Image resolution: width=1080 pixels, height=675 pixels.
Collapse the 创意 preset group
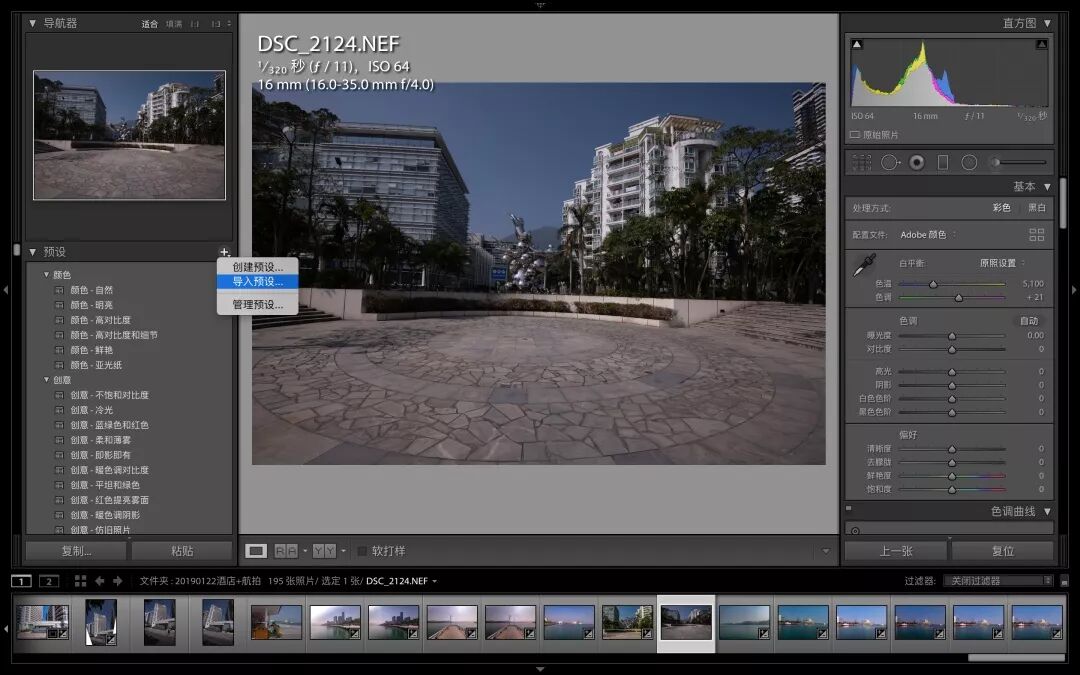click(46, 380)
